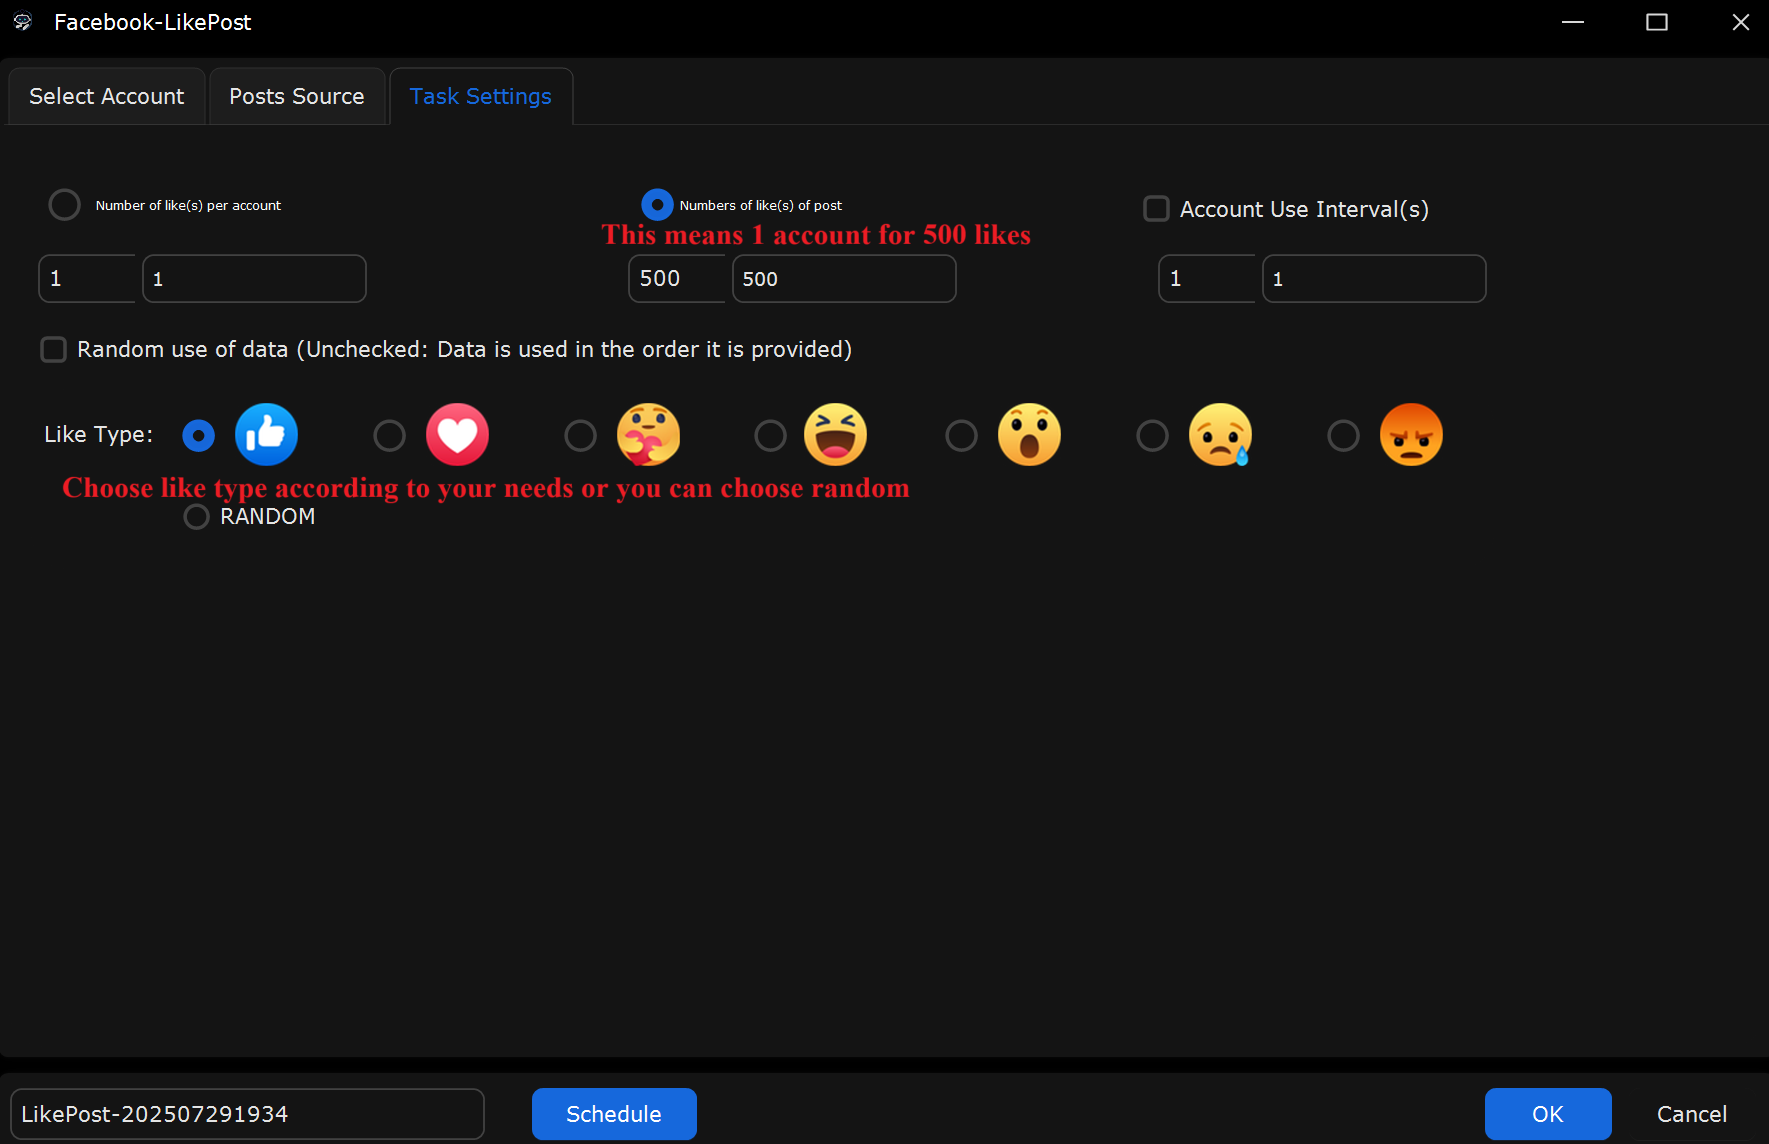Viewport: 1769px width, 1144px height.
Task: Select Numbers of like(s) of post radio
Action: pyautogui.click(x=657, y=205)
